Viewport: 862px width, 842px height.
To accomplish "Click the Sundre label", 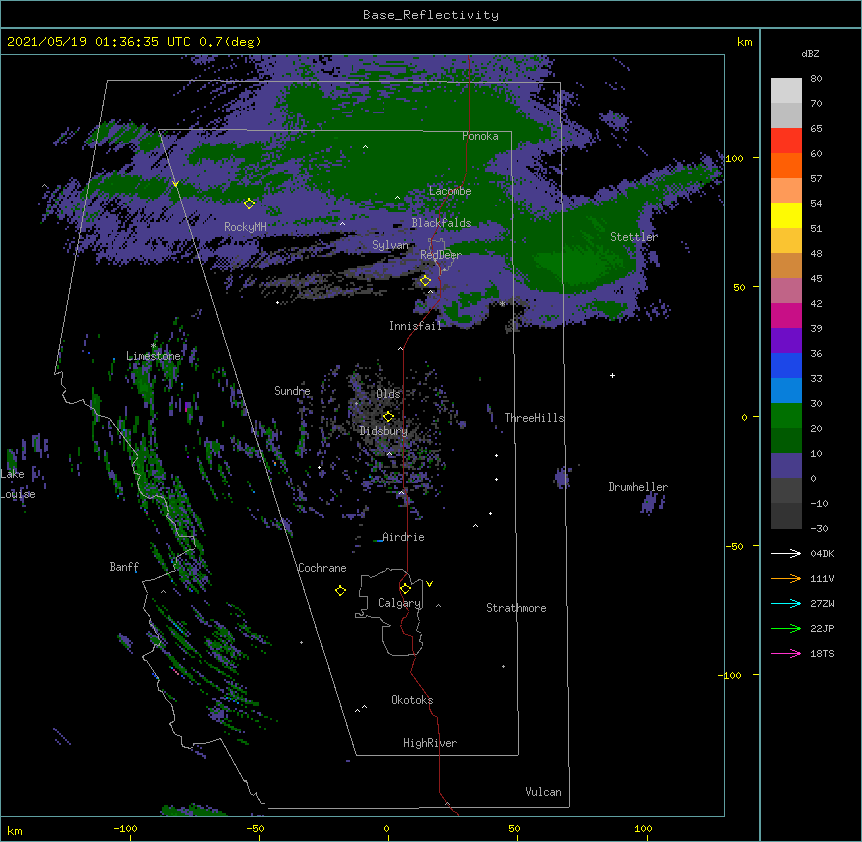I will tap(292, 391).
